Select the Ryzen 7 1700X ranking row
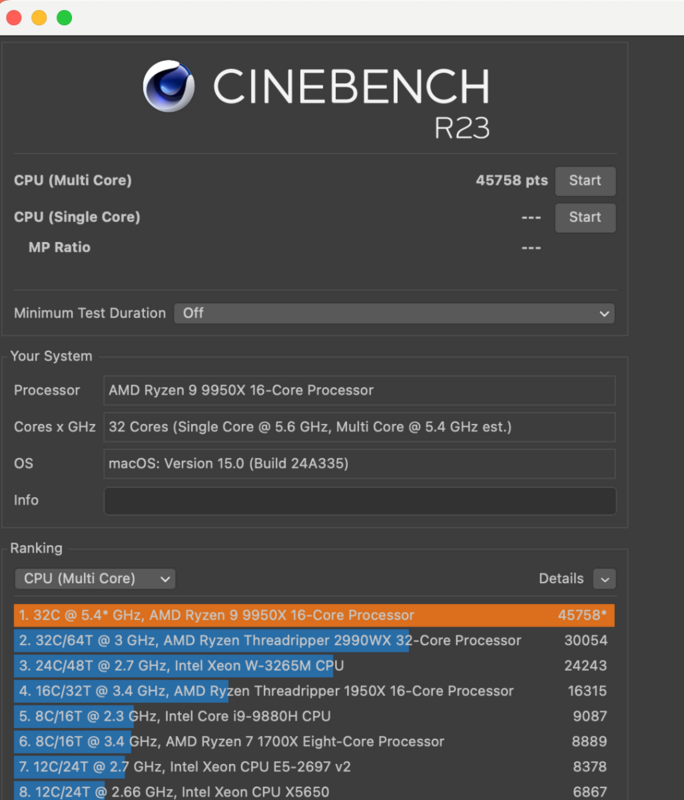684x800 pixels. point(314,742)
